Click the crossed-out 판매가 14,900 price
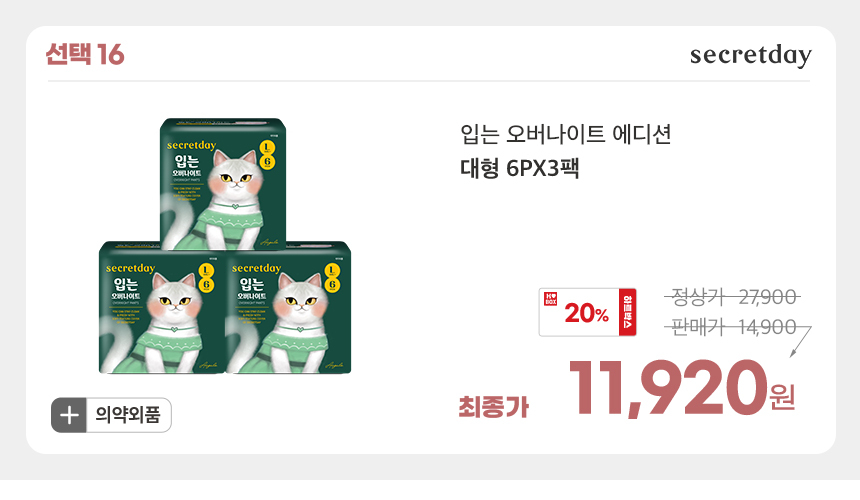This screenshot has height=500, width=860. (x=733, y=327)
